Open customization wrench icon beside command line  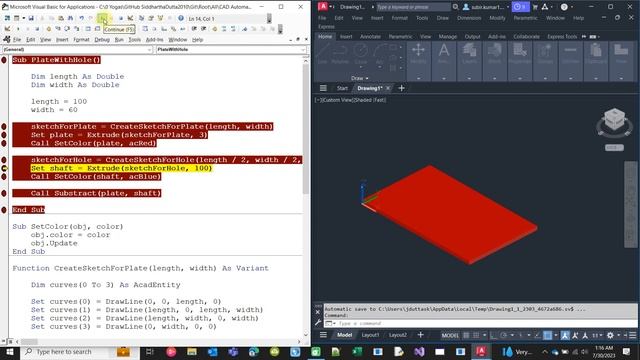[x=318, y=323]
